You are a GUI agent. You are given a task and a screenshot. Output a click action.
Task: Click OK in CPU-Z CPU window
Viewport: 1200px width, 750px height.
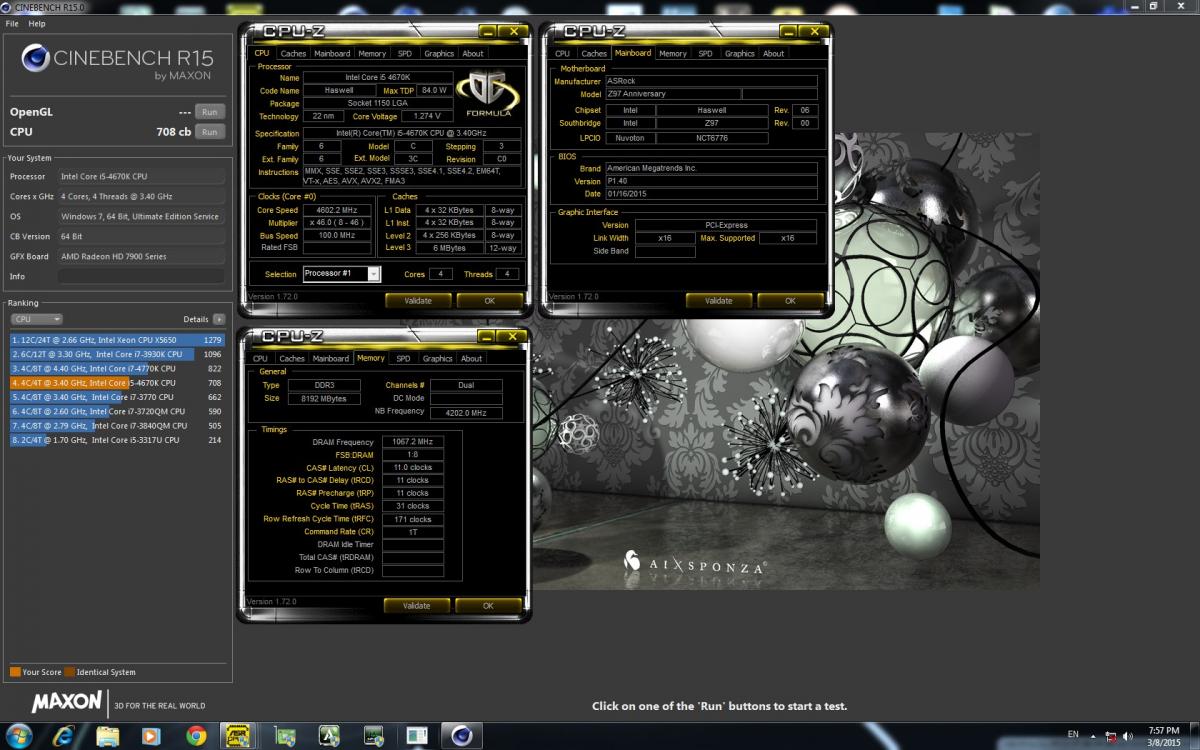pos(489,301)
